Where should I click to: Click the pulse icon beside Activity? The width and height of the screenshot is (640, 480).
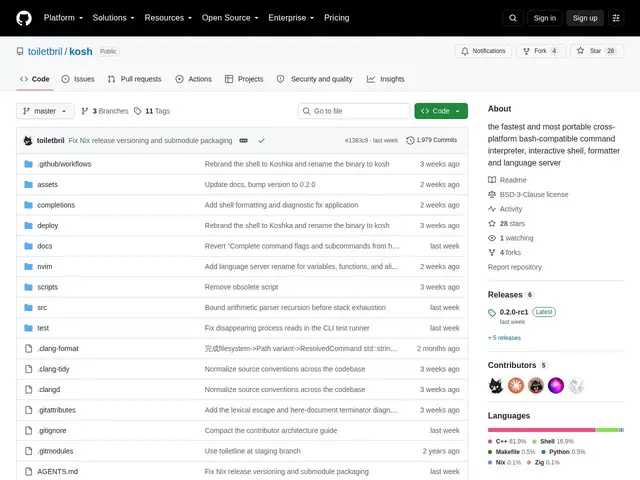[x=492, y=209]
